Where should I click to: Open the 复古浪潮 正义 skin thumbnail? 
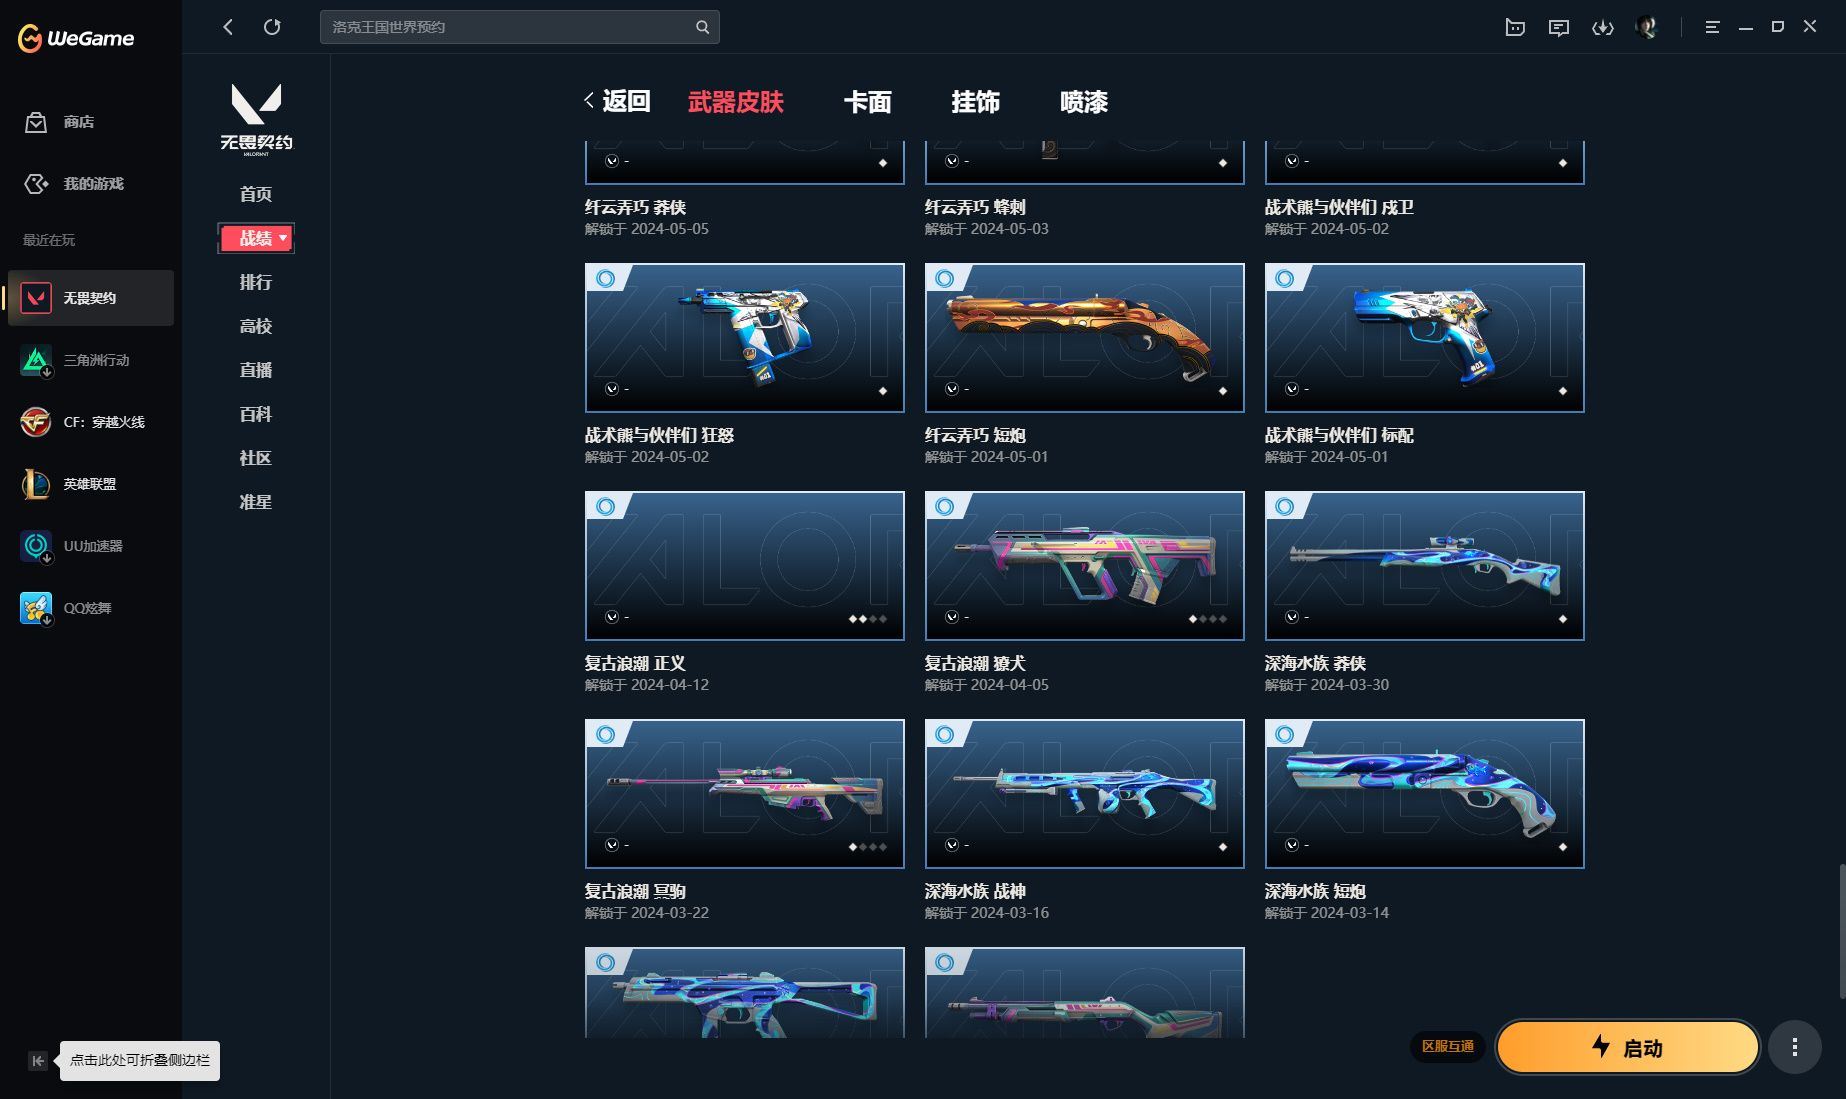click(x=744, y=565)
